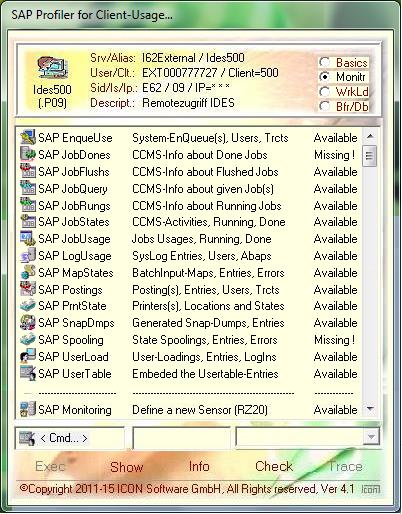Viewport: 402px width, 514px height.
Task: Click the empty middle text input field
Action: click(x=182, y=438)
